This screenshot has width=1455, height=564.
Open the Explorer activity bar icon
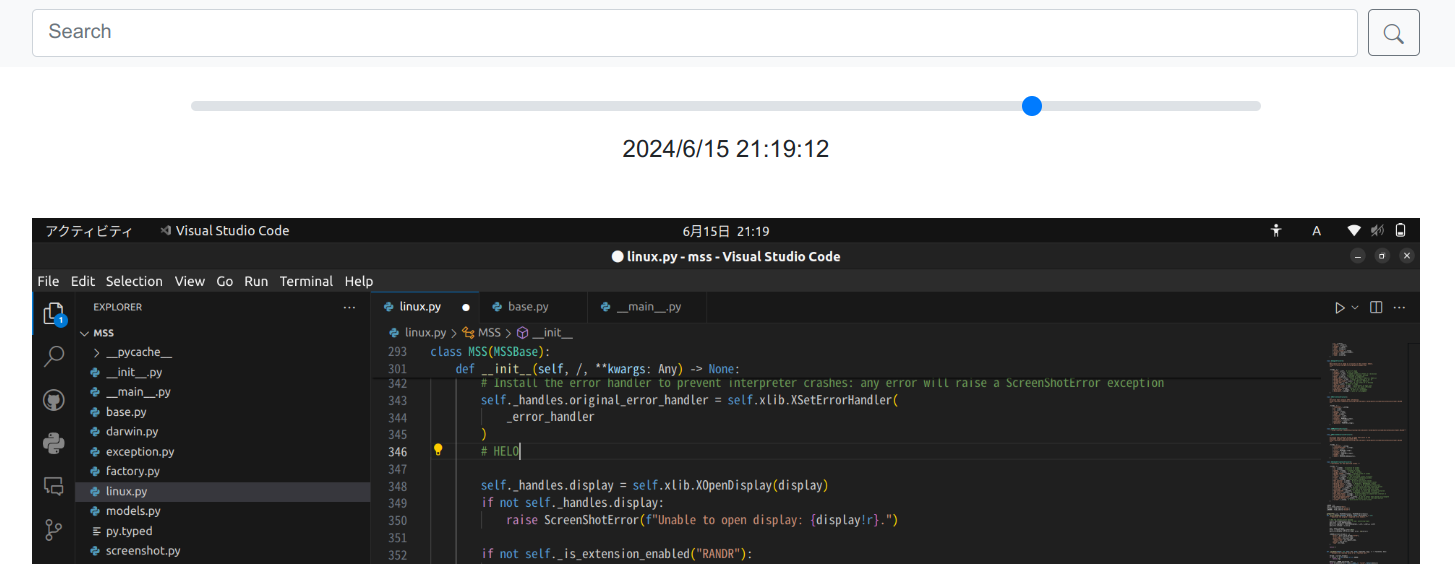click(54, 314)
